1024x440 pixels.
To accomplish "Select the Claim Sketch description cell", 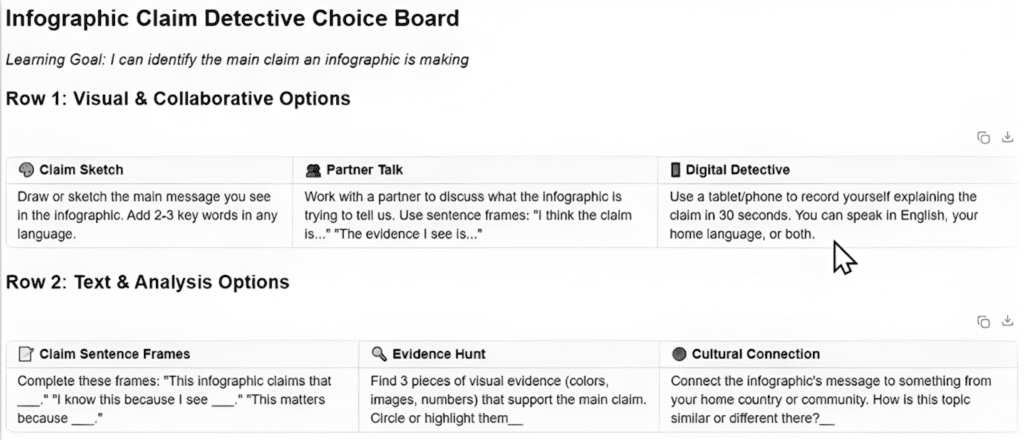I will coord(148,215).
